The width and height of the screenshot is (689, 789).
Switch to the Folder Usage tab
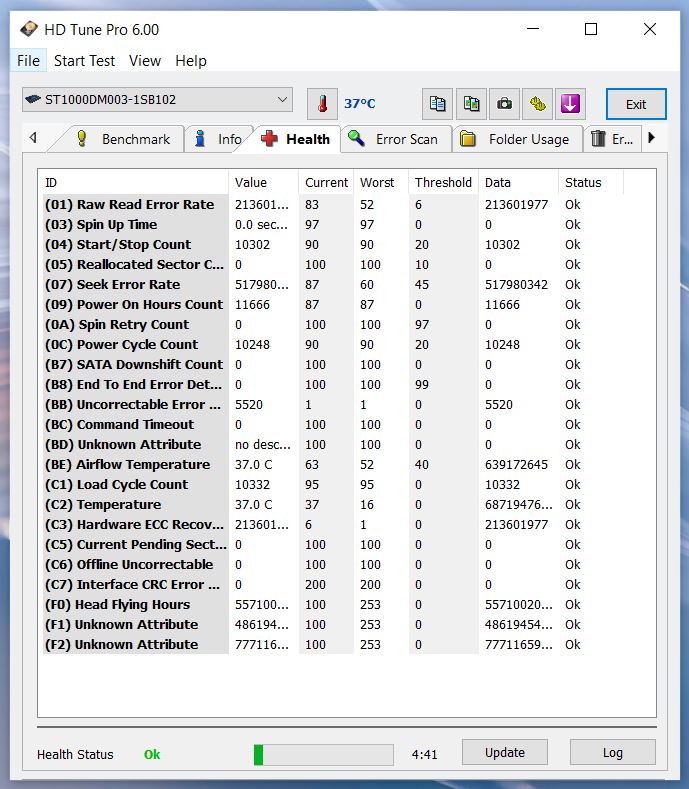pyautogui.click(x=516, y=139)
